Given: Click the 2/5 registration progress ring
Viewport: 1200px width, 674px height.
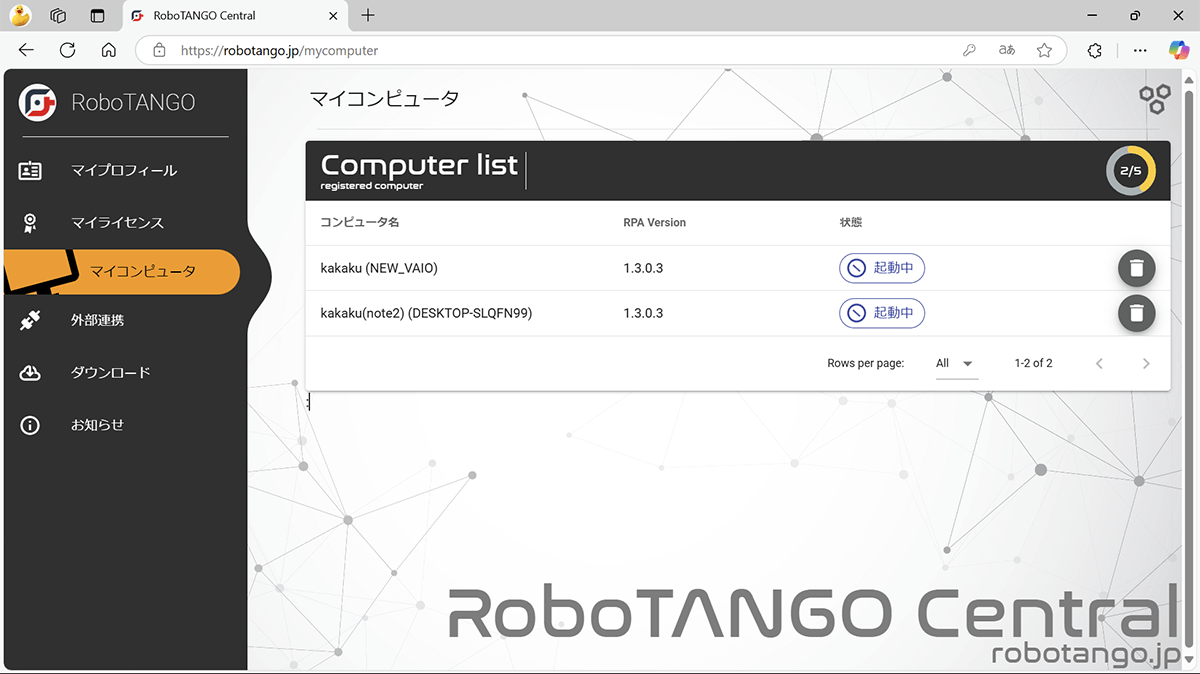Looking at the screenshot, I should coord(1130,171).
